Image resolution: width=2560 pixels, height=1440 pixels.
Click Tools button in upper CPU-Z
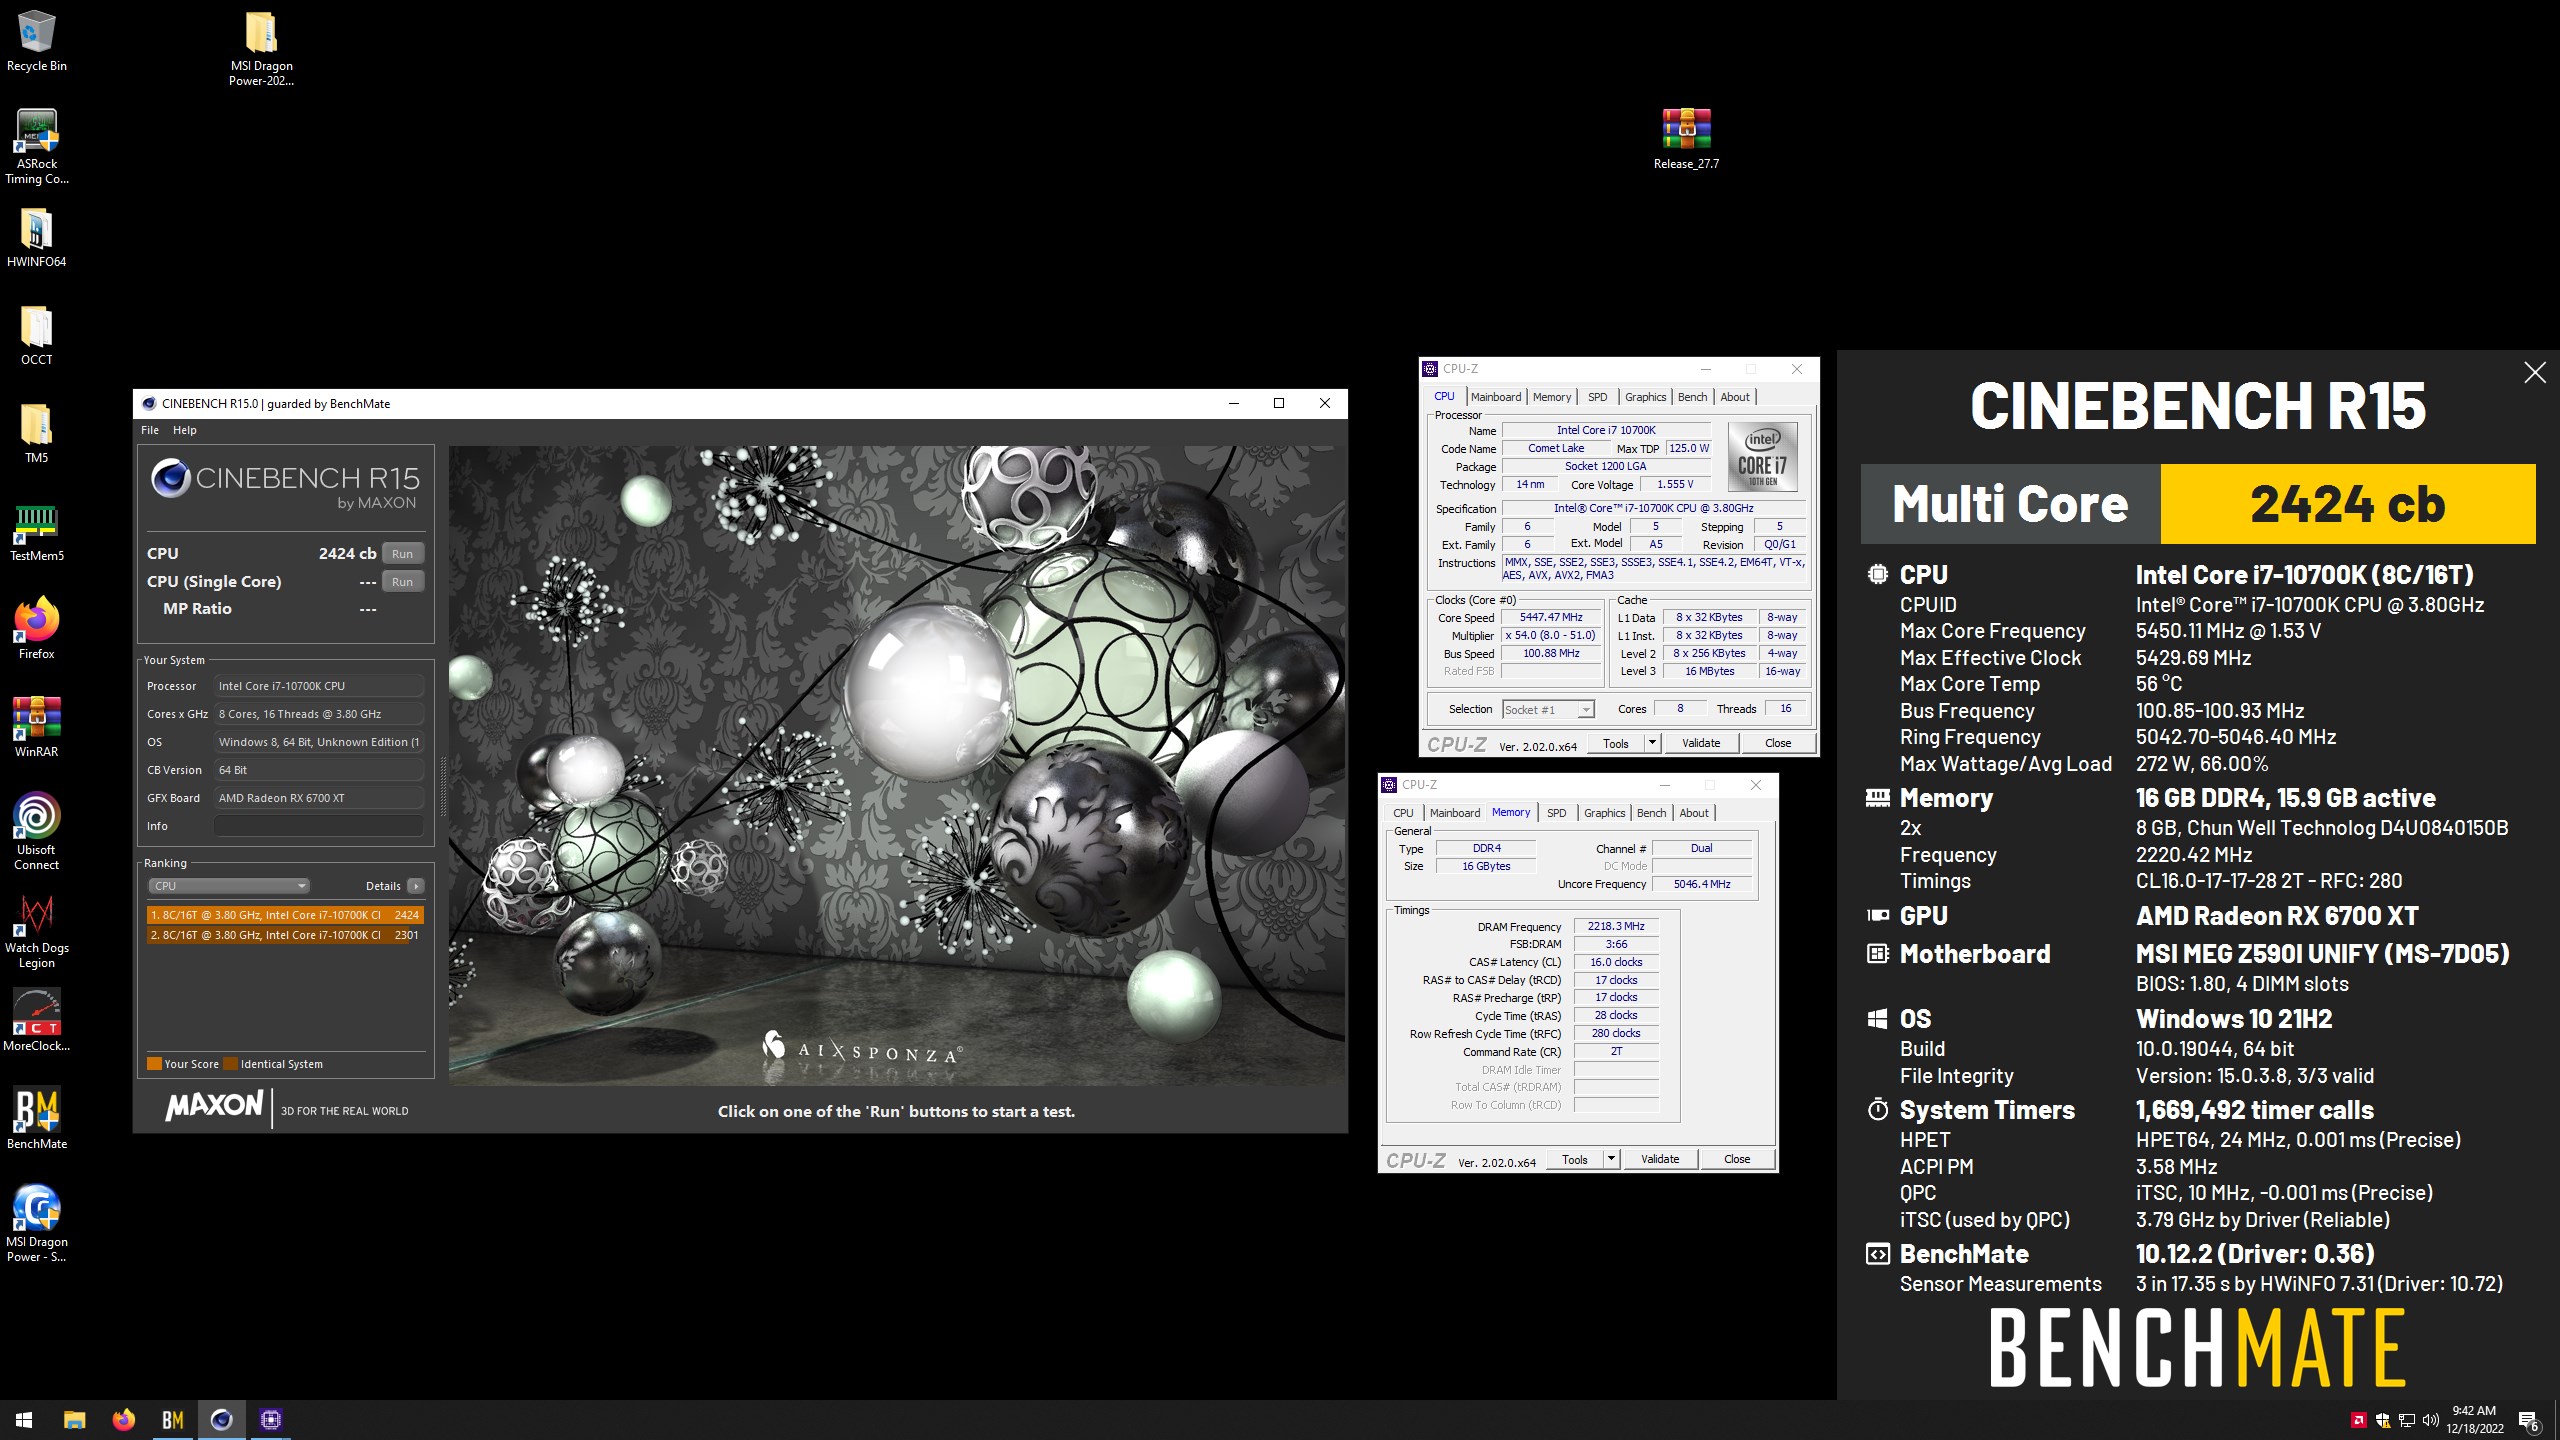1615,743
